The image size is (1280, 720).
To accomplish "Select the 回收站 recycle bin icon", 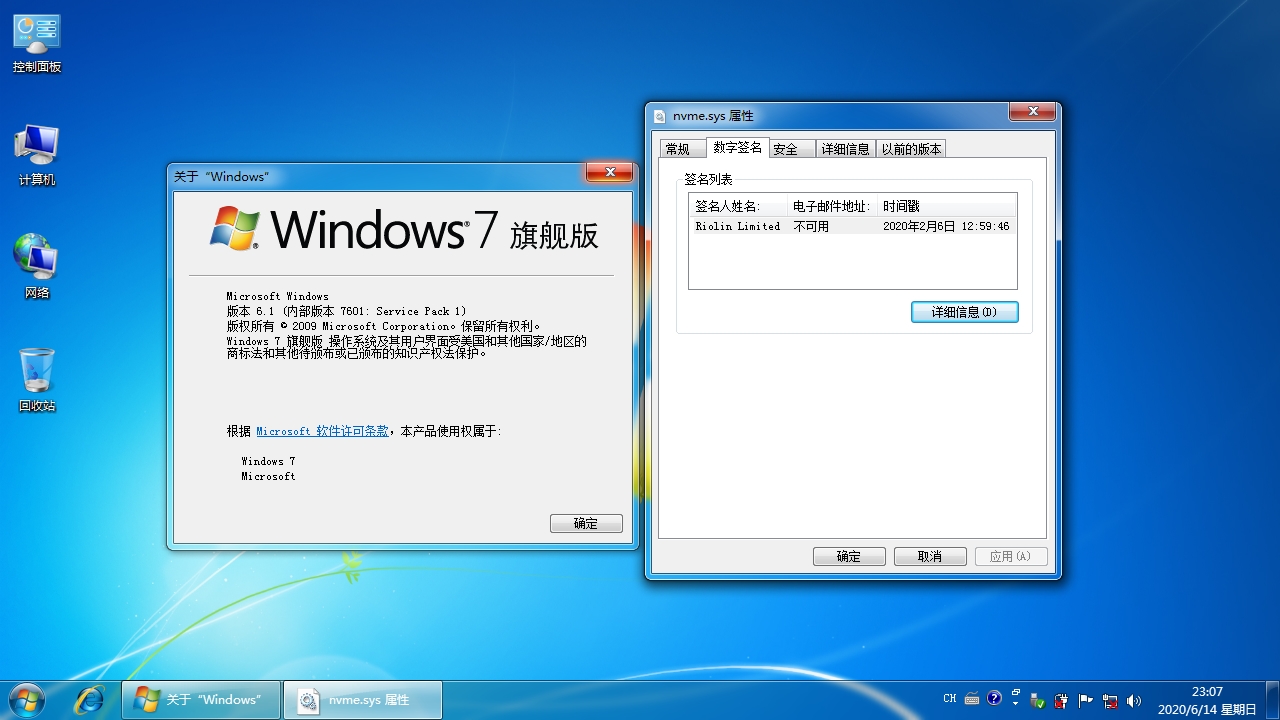I will click(x=37, y=381).
